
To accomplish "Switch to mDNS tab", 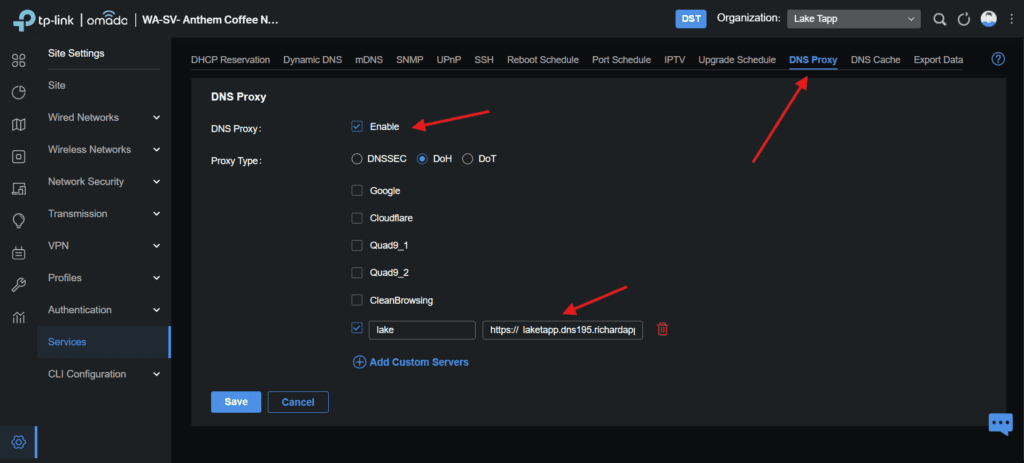I will coord(369,59).
